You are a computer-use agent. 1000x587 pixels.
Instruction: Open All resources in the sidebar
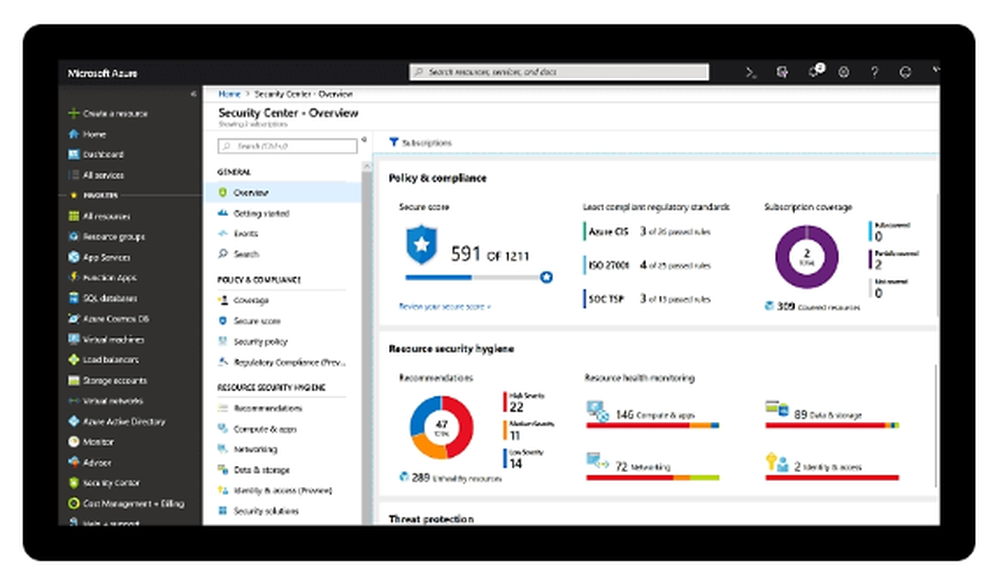pos(99,216)
